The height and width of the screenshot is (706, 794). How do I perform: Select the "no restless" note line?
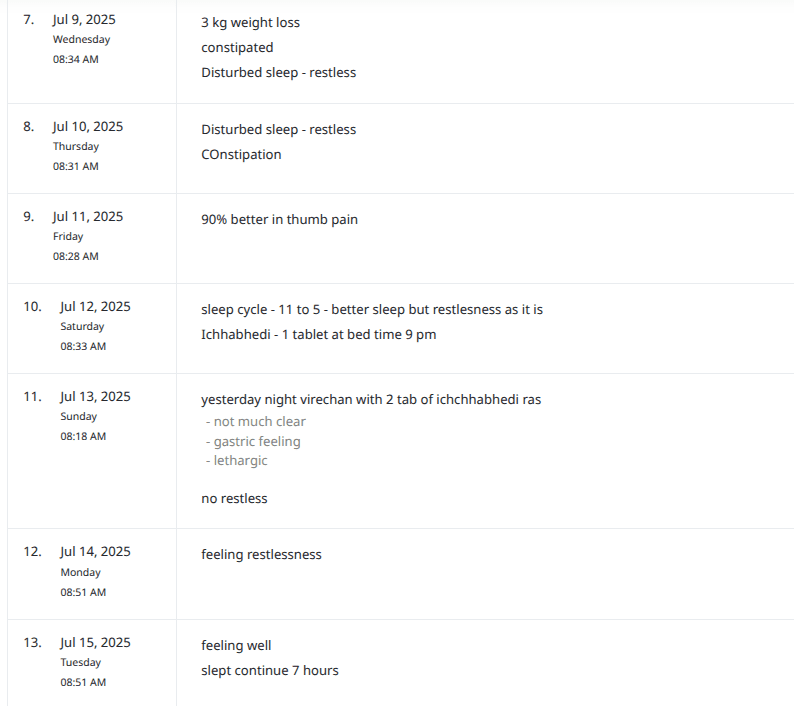click(x=234, y=498)
